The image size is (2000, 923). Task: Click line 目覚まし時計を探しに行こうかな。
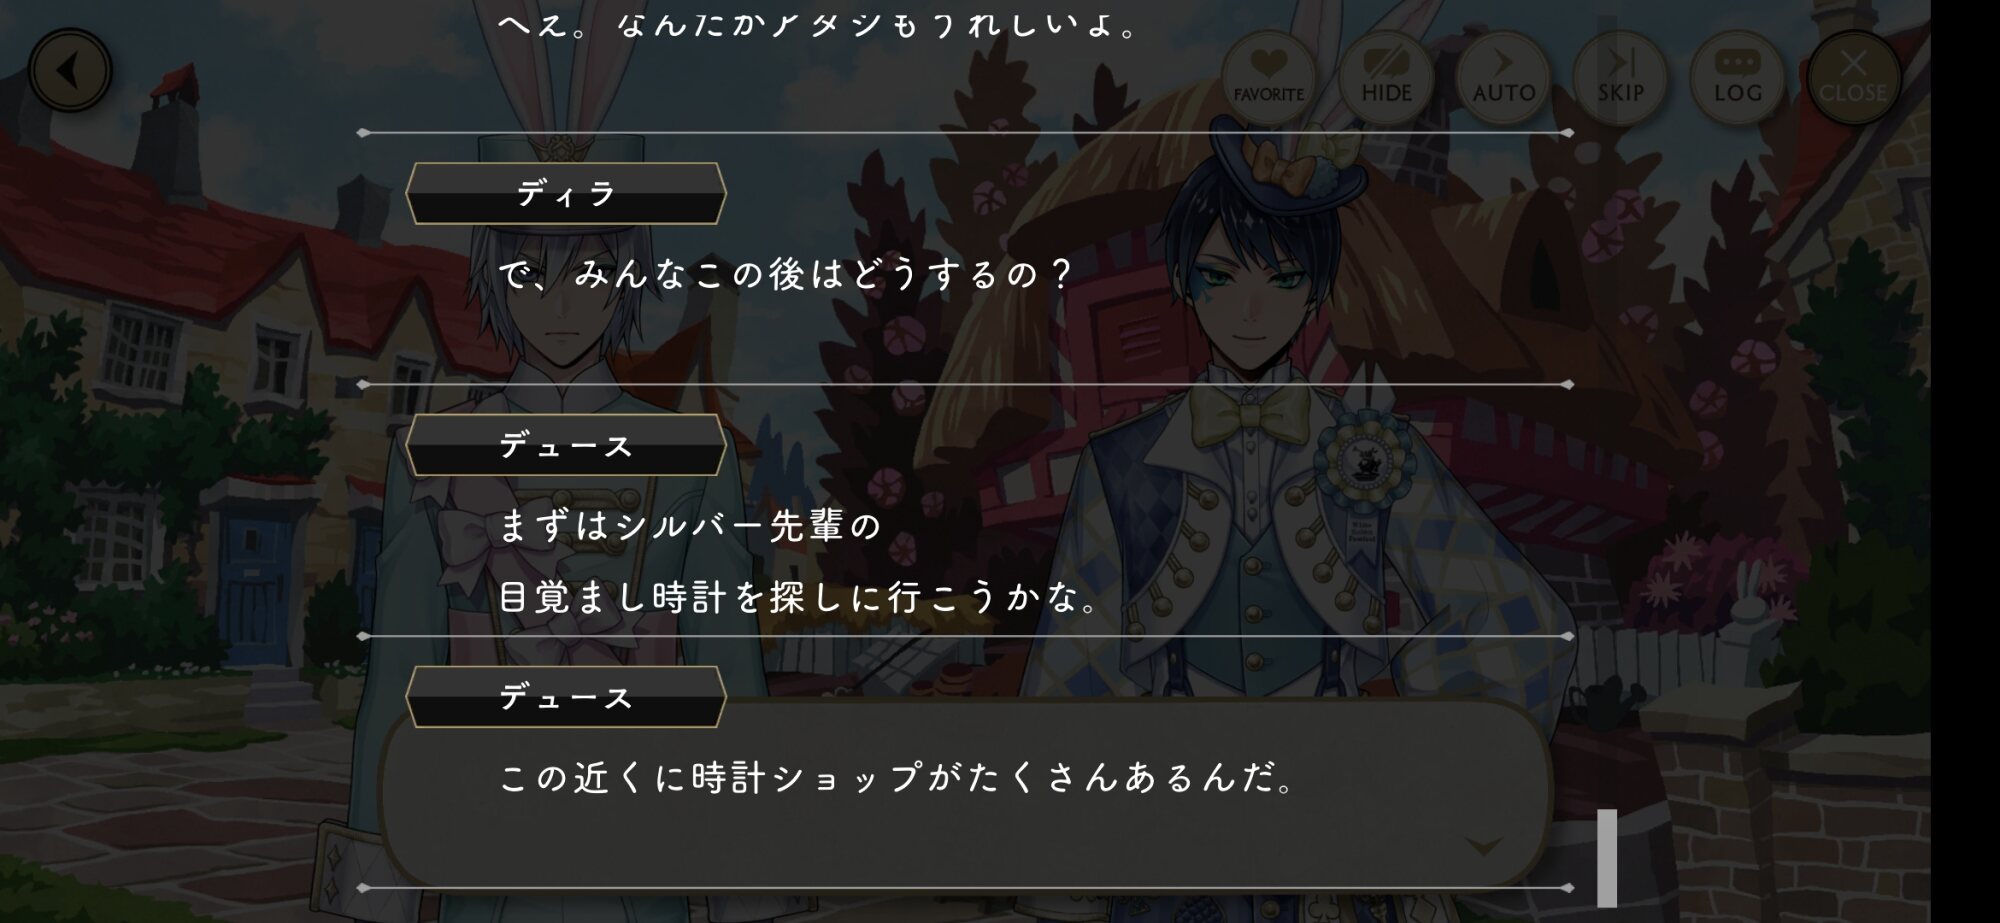pyautogui.click(x=799, y=597)
